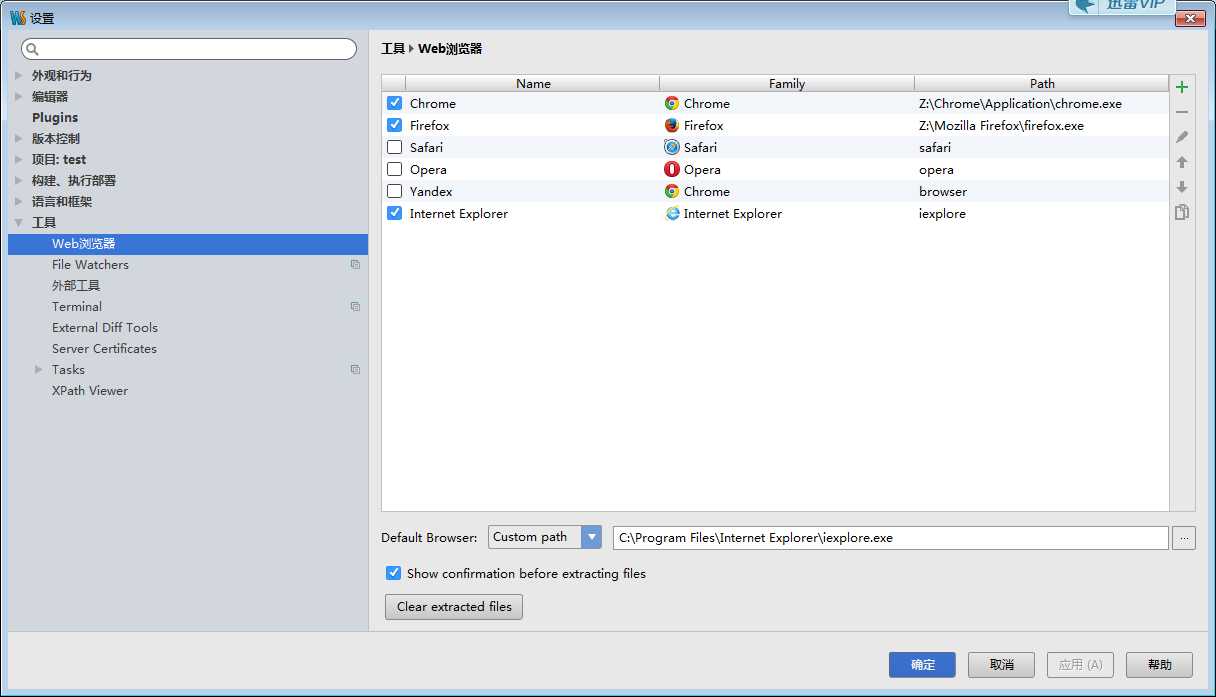1216x697 pixels.
Task: Expand the 版本控制 settings group
Action: [19, 138]
